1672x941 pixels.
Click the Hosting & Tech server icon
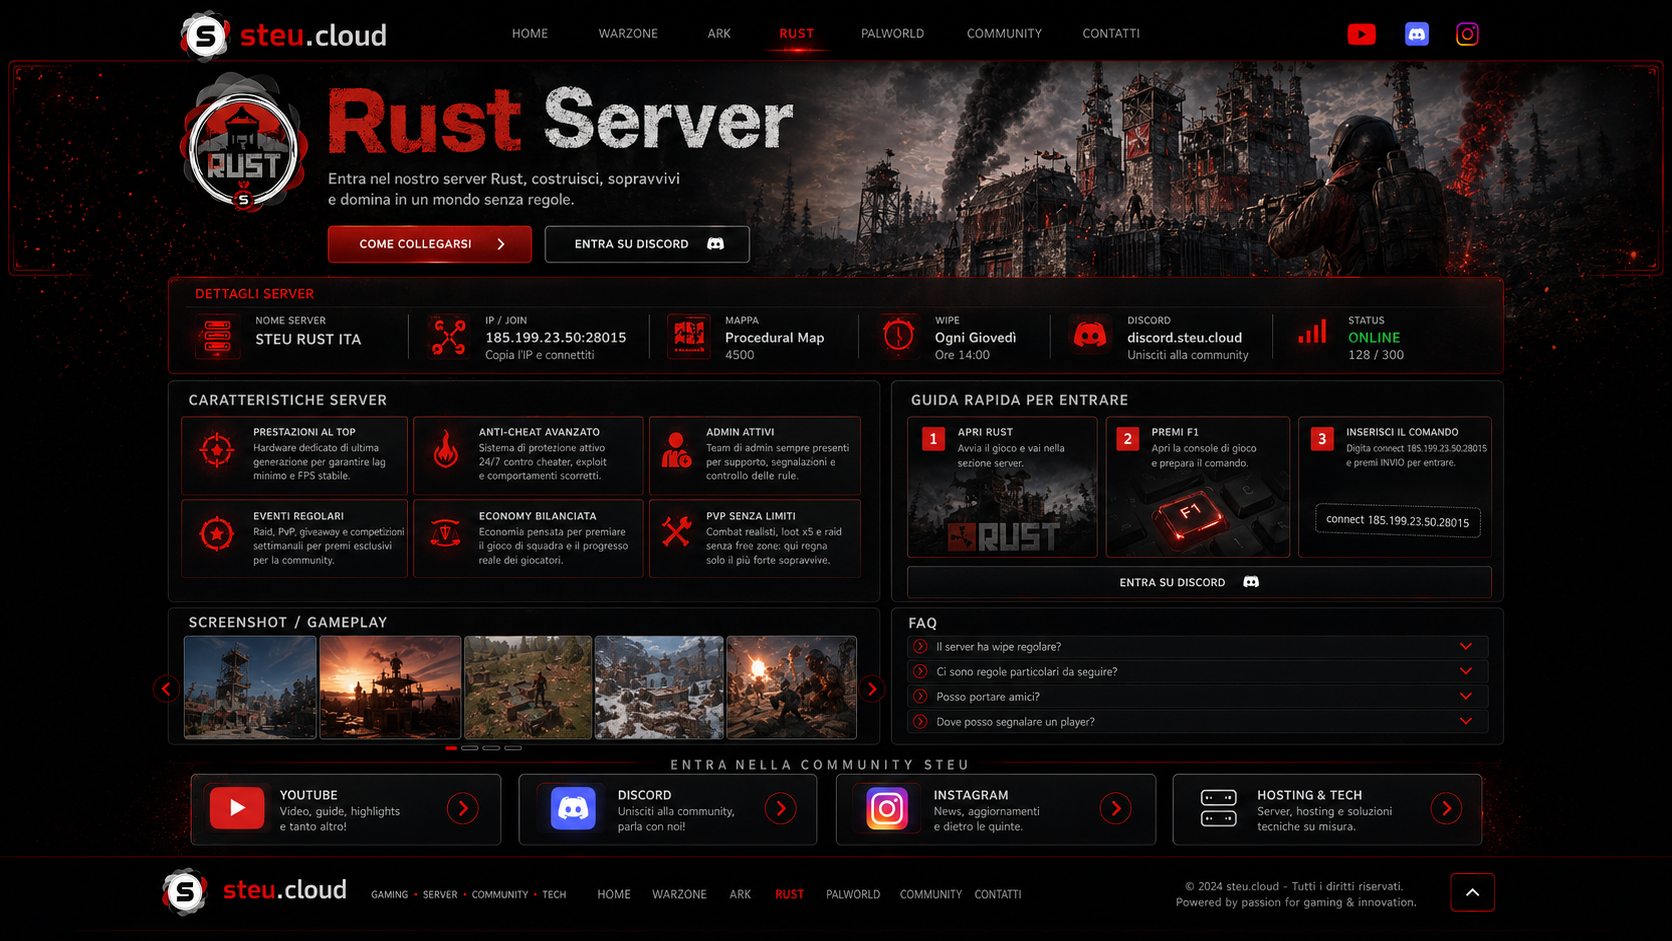click(x=1218, y=808)
